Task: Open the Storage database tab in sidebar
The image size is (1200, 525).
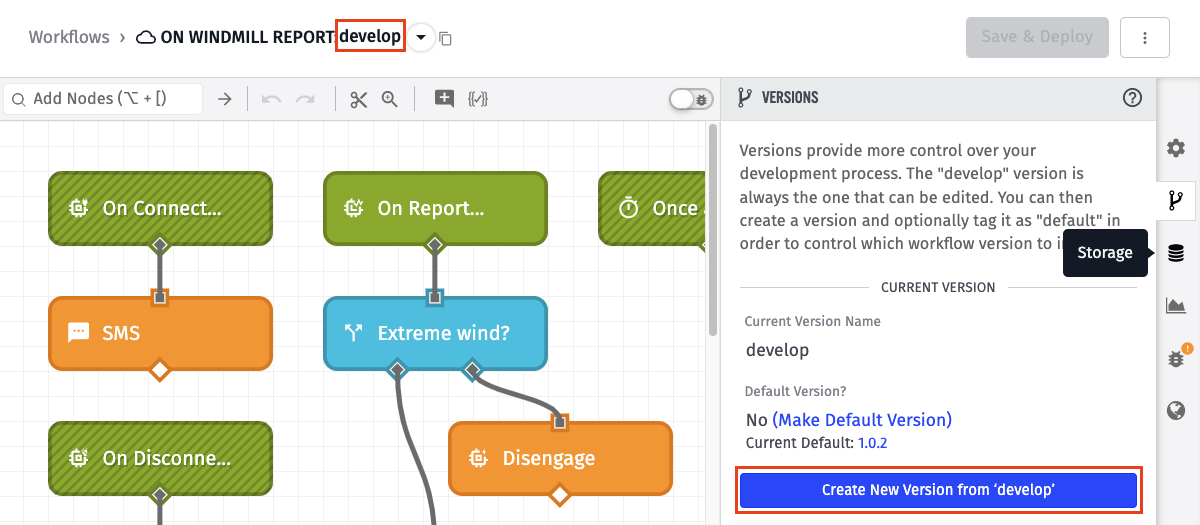Action: (1176, 253)
